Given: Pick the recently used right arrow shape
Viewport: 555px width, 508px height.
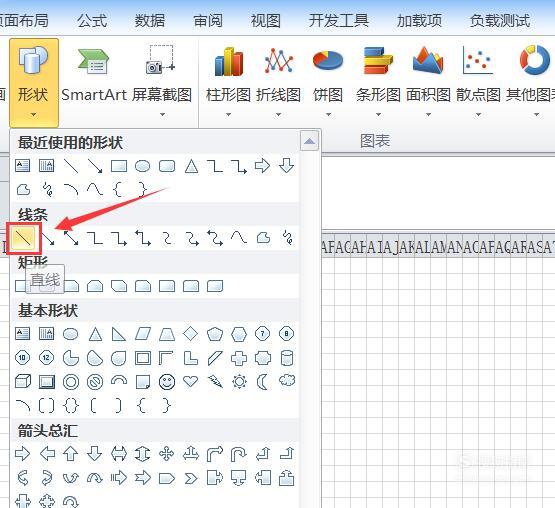Looking at the screenshot, I should coord(262,166).
